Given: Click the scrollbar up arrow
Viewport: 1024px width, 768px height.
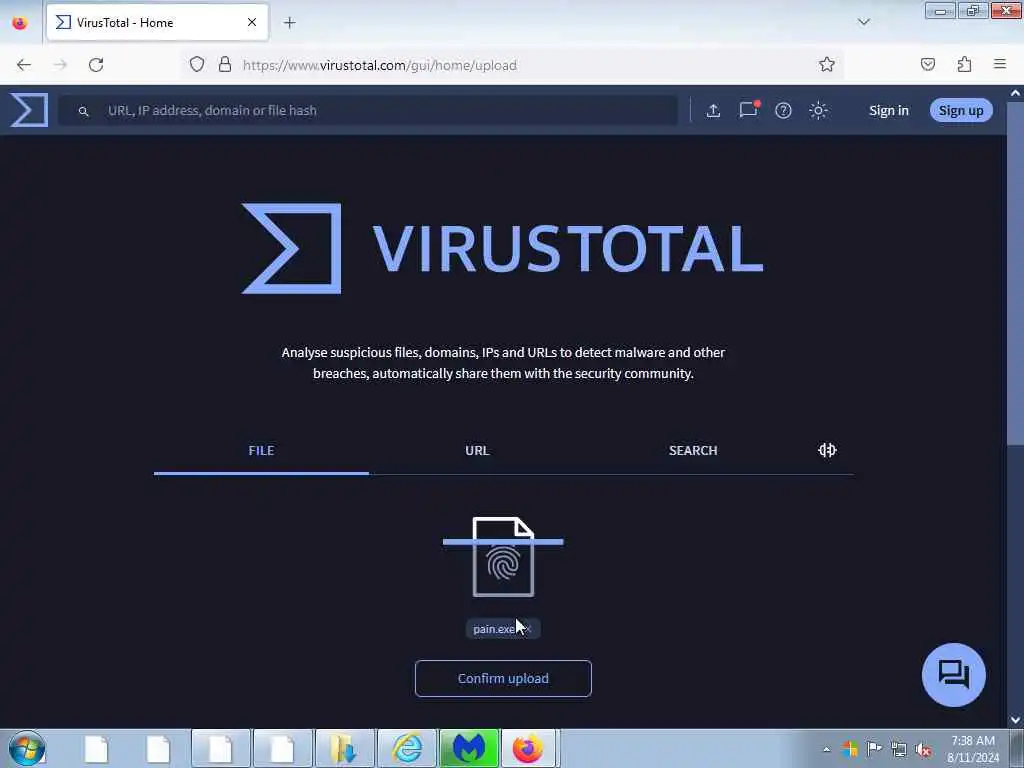Looking at the screenshot, I should (1015, 93).
